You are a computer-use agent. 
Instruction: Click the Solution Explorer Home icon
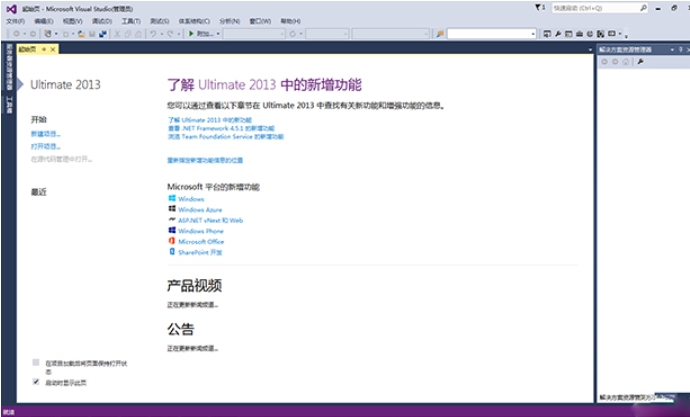(x=626, y=62)
